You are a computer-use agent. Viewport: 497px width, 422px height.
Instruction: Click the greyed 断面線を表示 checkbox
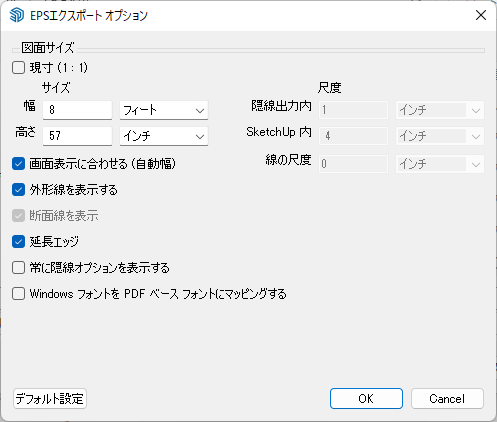click(x=18, y=216)
